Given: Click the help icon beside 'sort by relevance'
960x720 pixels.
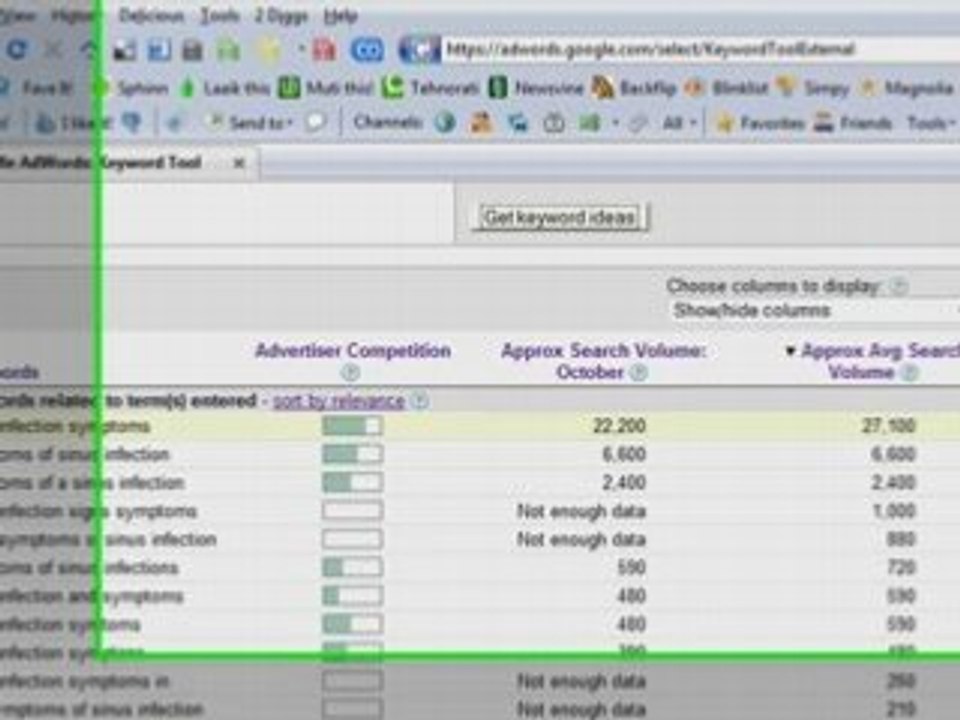Looking at the screenshot, I should (x=419, y=401).
